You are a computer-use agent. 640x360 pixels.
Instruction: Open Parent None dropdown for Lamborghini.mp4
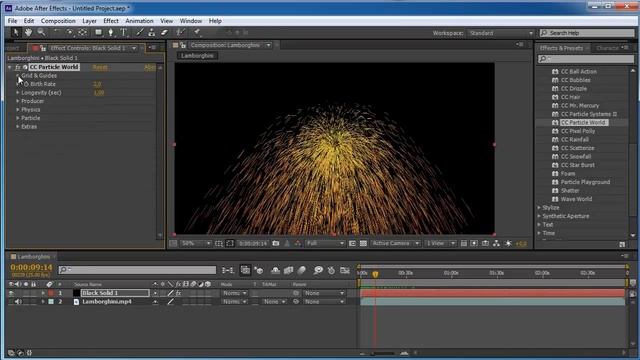tap(324, 302)
